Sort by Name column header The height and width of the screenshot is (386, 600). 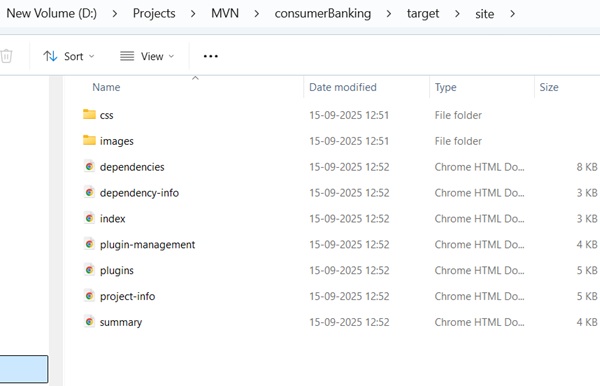(106, 87)
